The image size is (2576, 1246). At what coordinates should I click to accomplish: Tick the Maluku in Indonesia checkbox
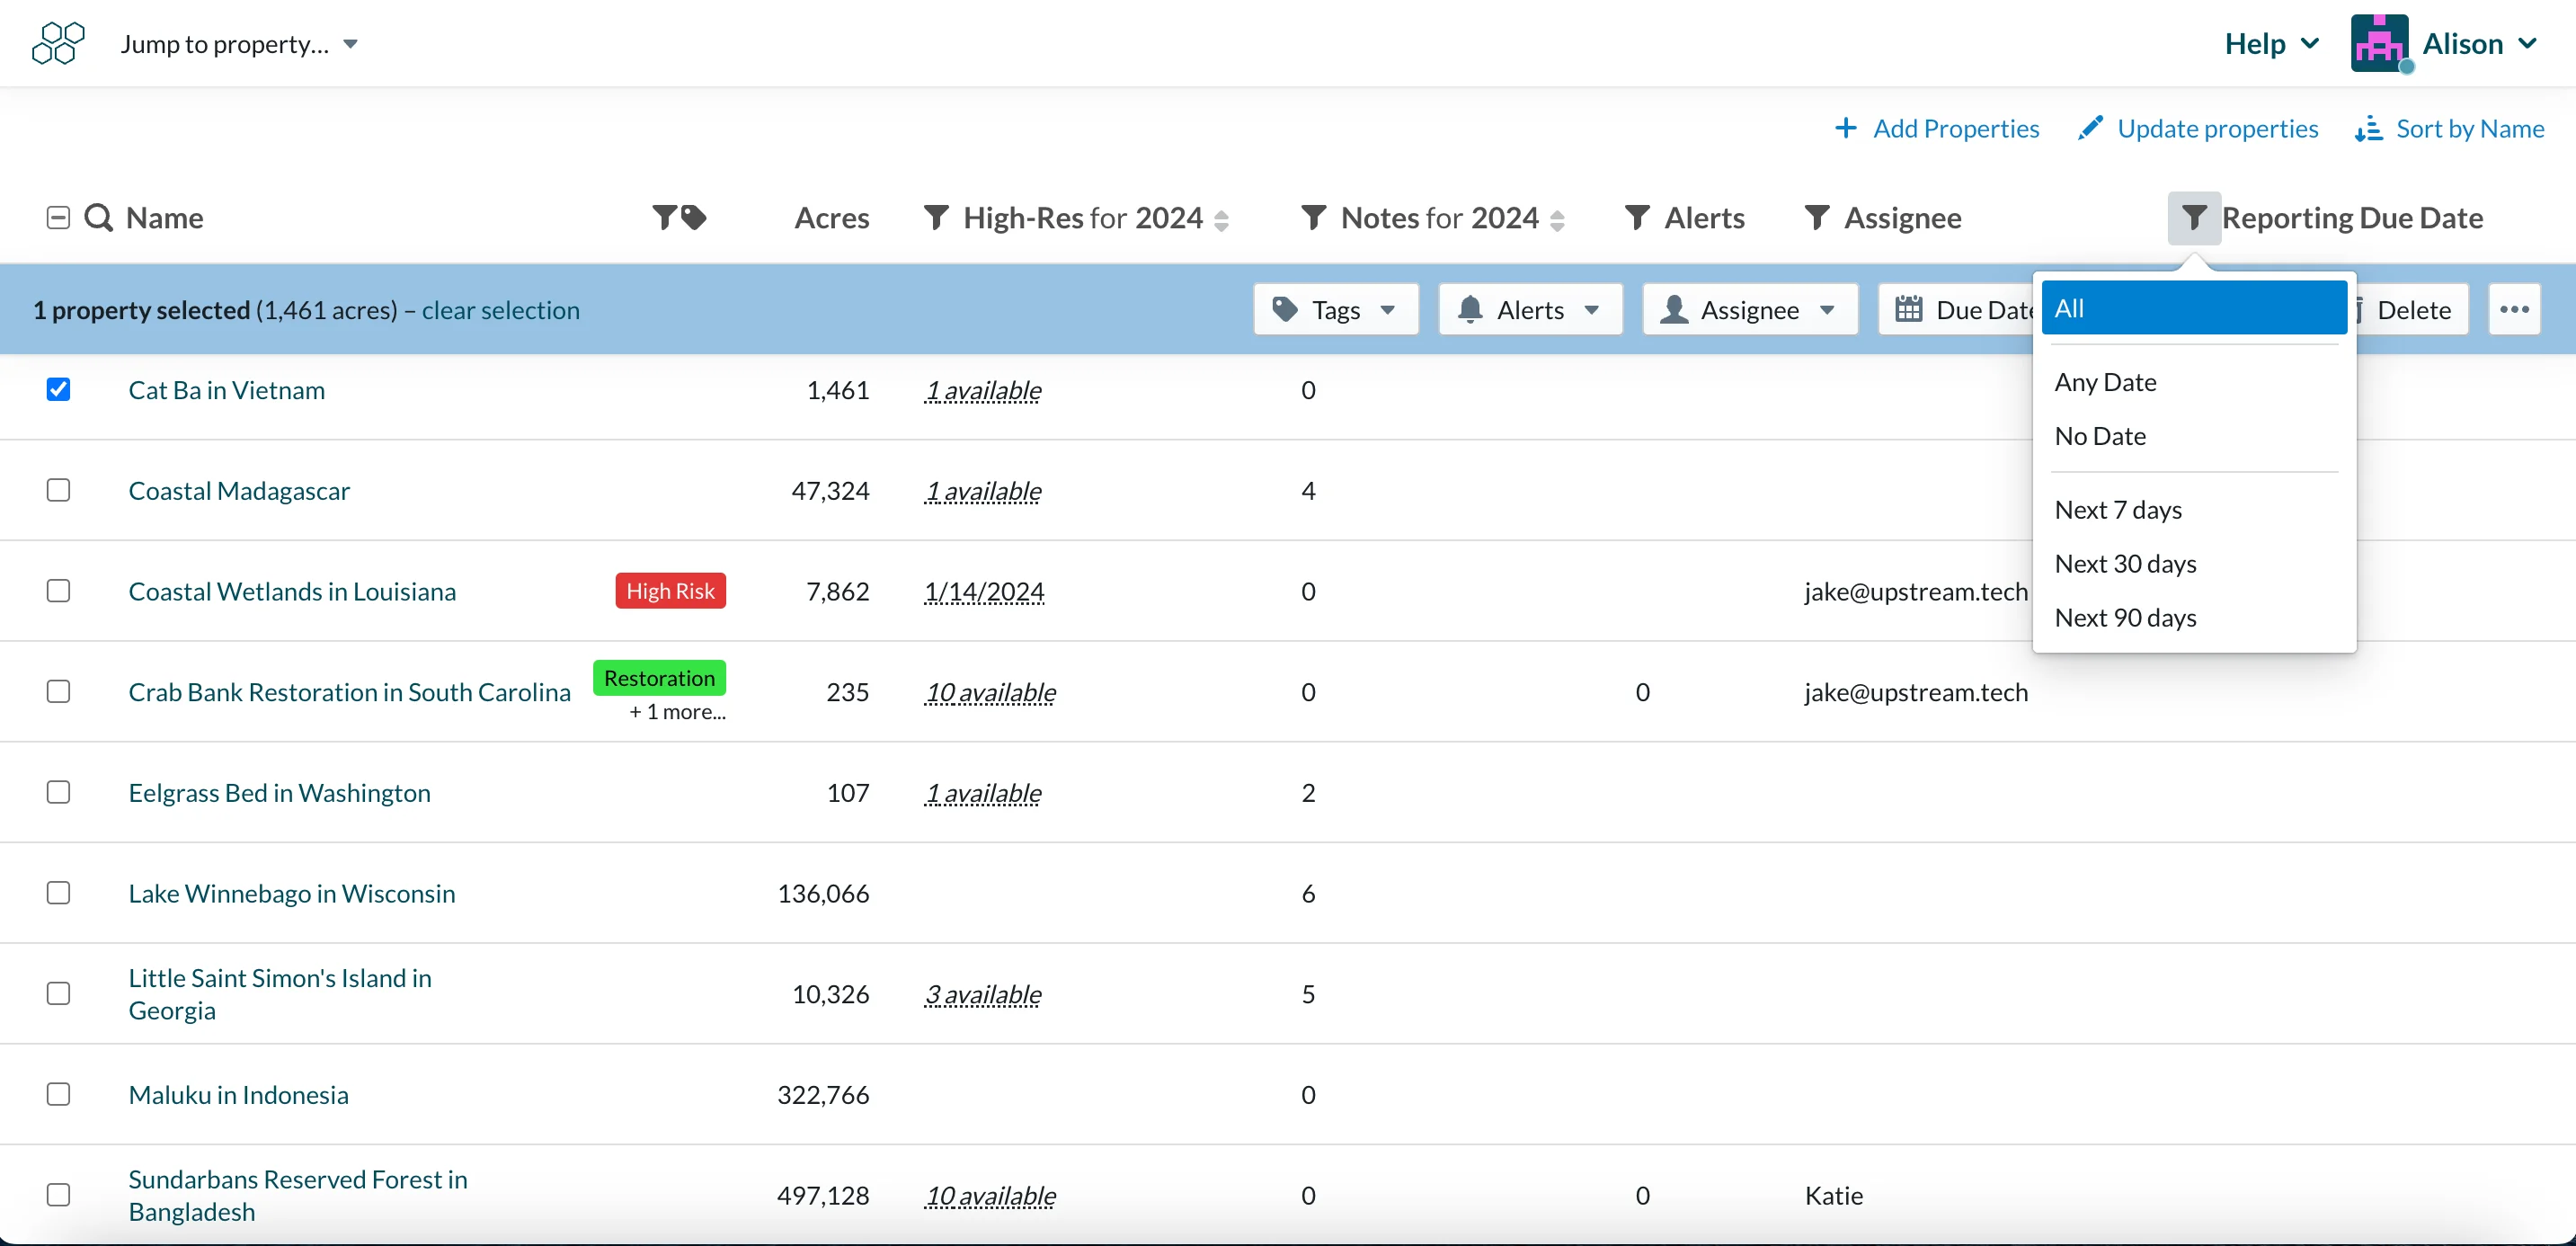[x=58, y=1094]
